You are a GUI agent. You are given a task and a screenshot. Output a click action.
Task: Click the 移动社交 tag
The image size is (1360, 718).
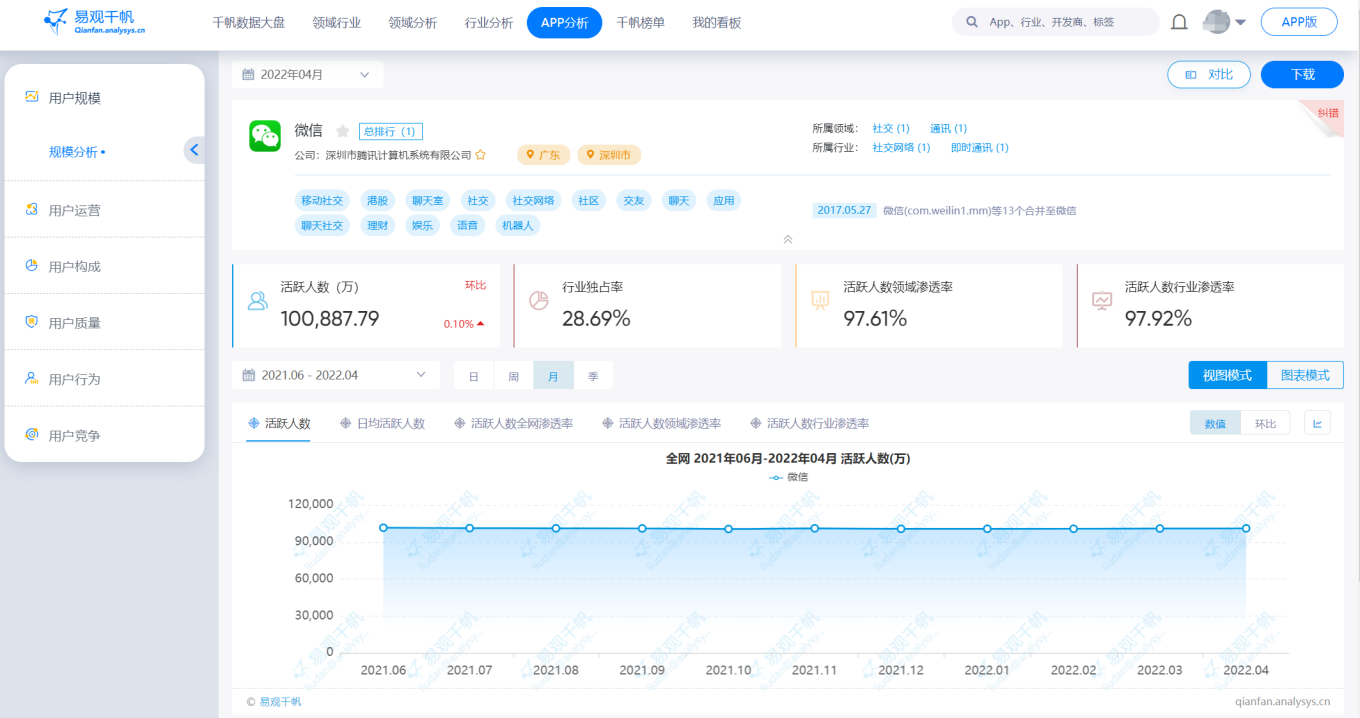[322, 200]
